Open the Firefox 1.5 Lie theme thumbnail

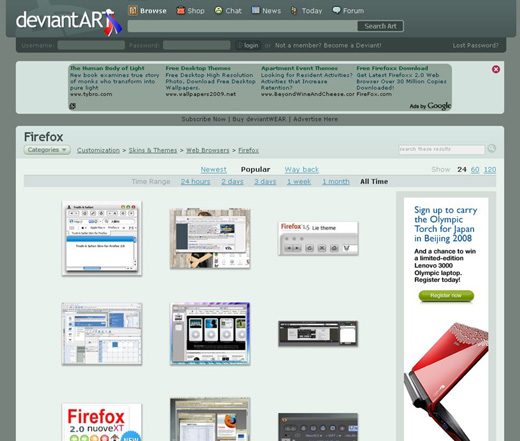point(318,238)
